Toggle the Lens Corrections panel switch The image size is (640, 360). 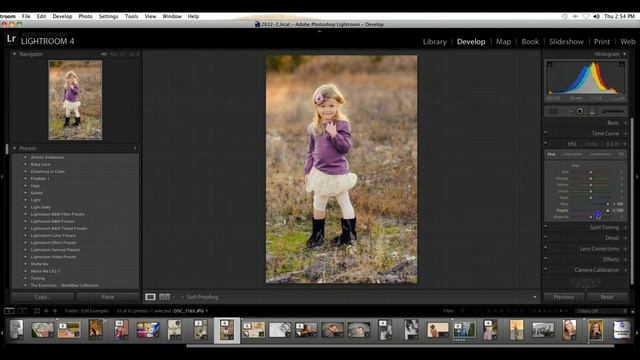[x=546, y=247]
